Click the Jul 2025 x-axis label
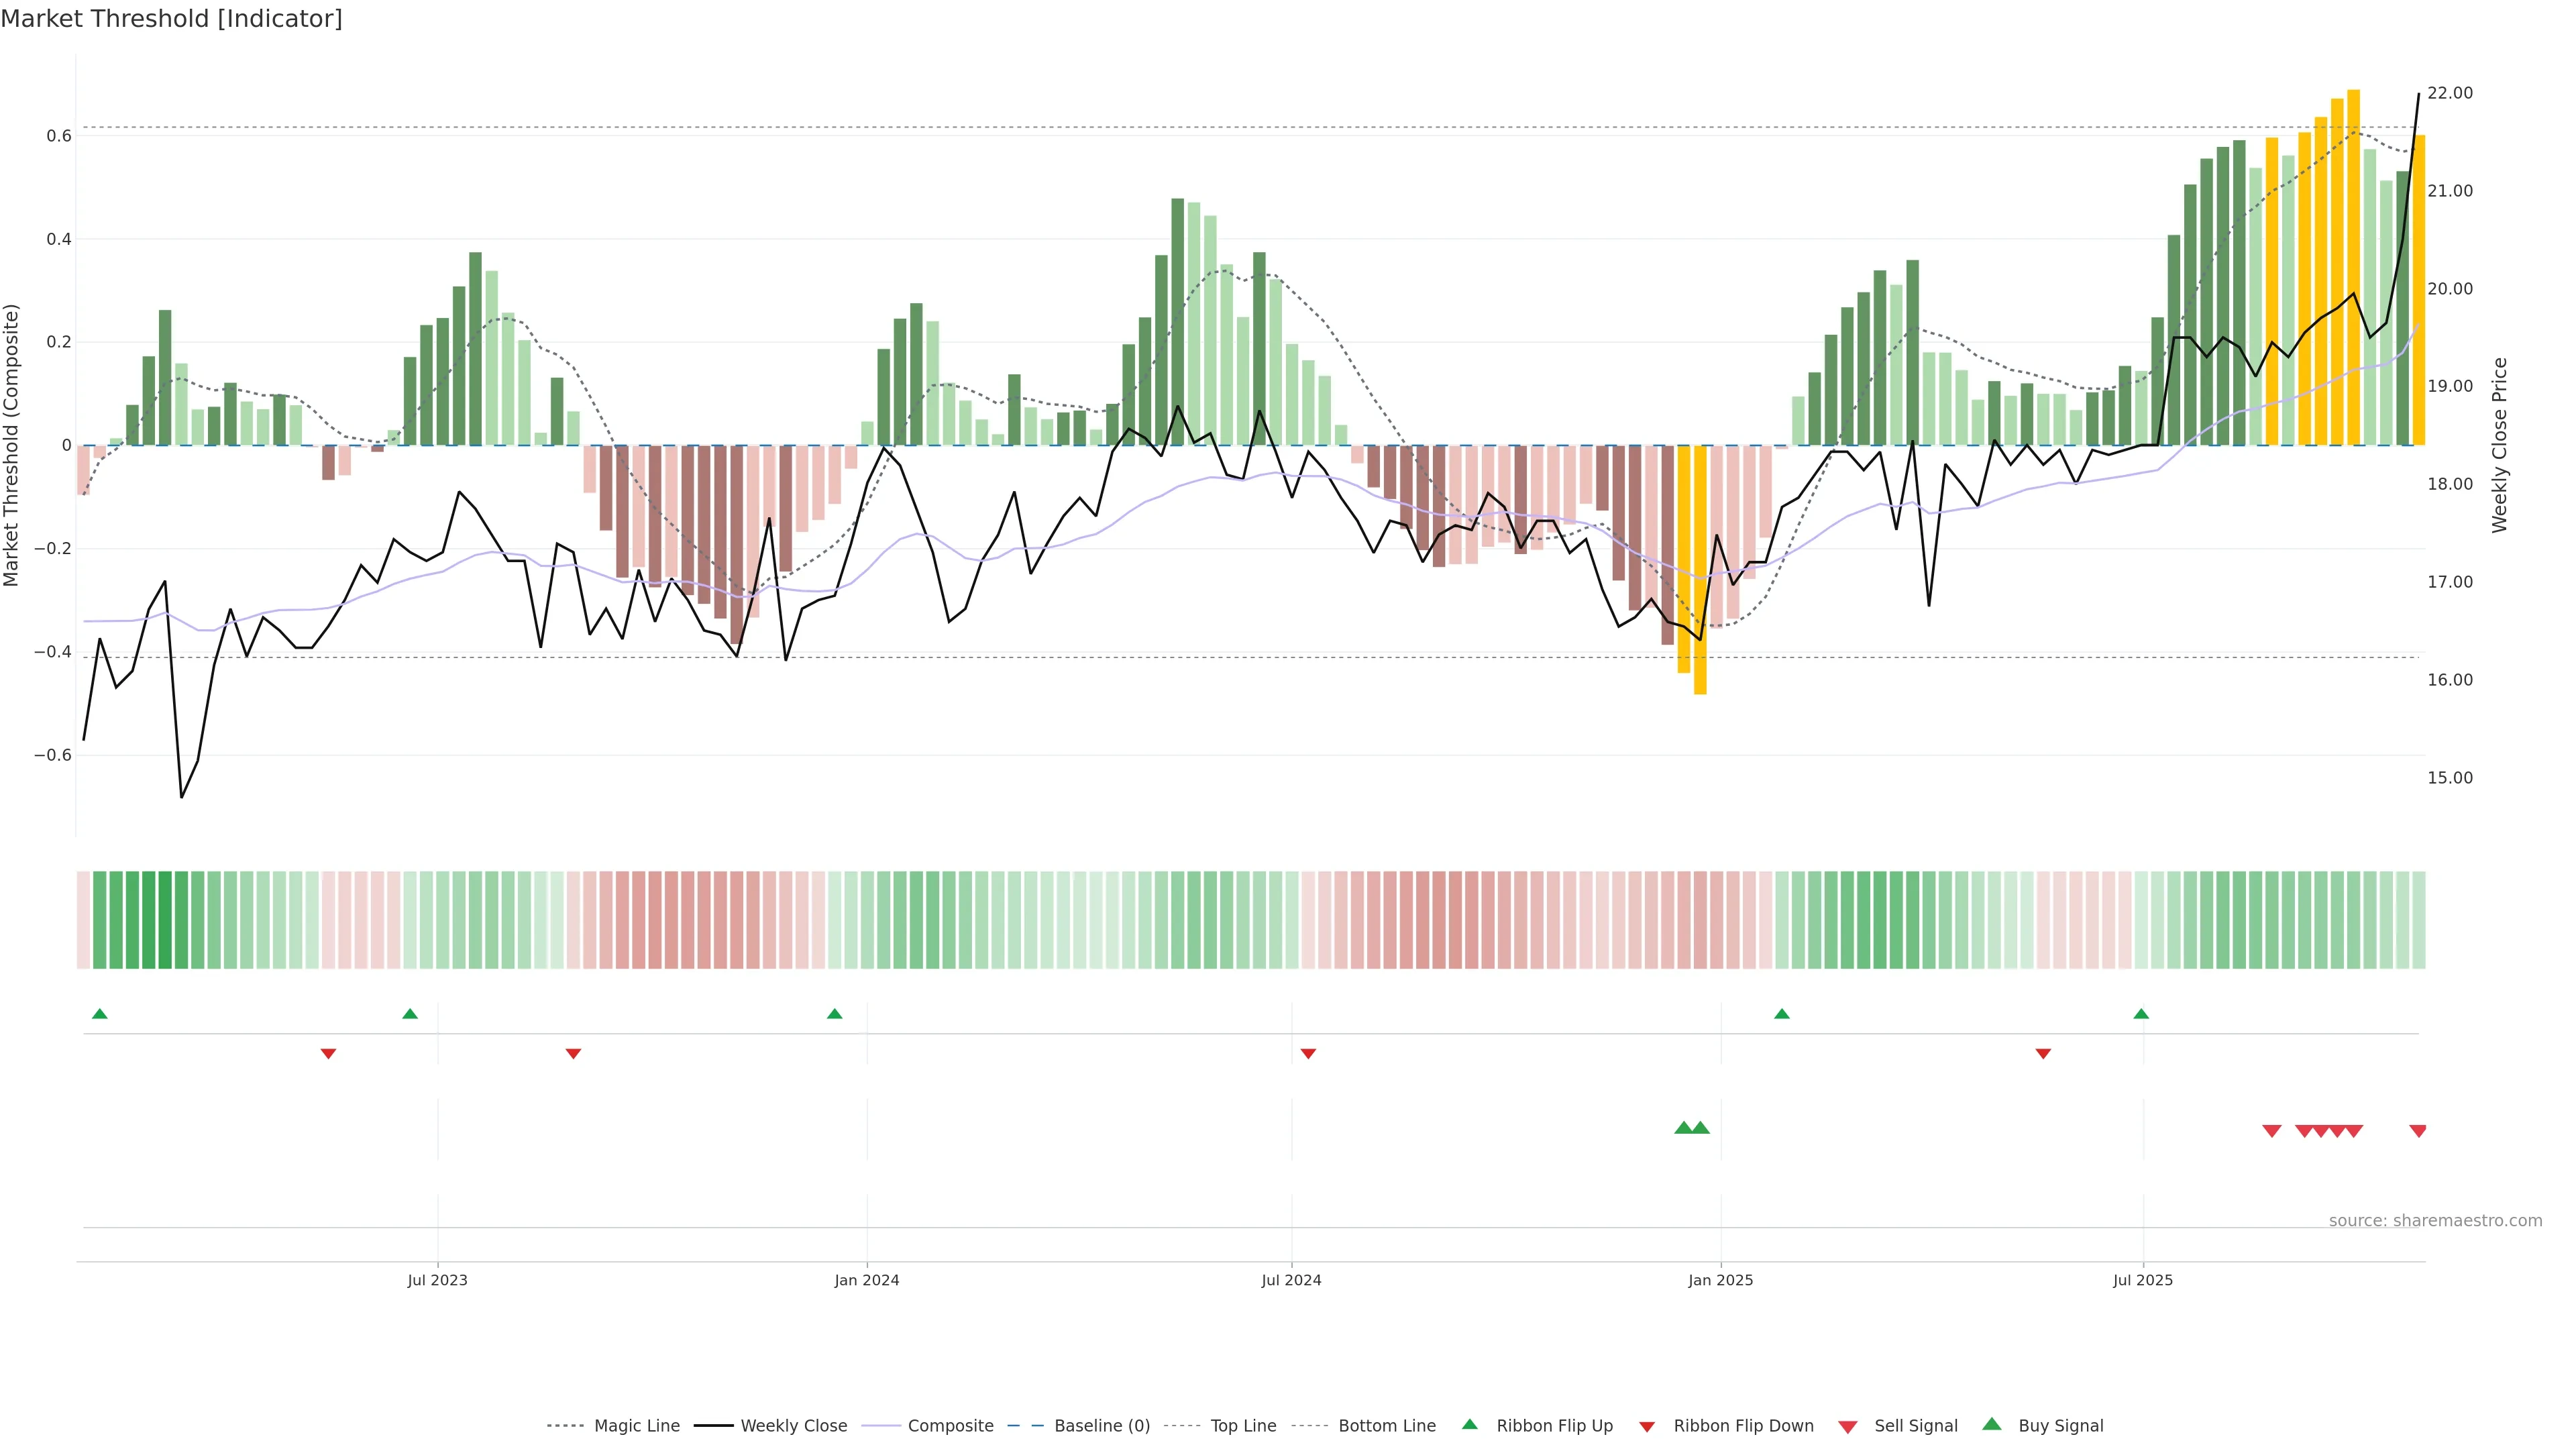Screen dimensions: 2576x1449 coord(2143,1280)
